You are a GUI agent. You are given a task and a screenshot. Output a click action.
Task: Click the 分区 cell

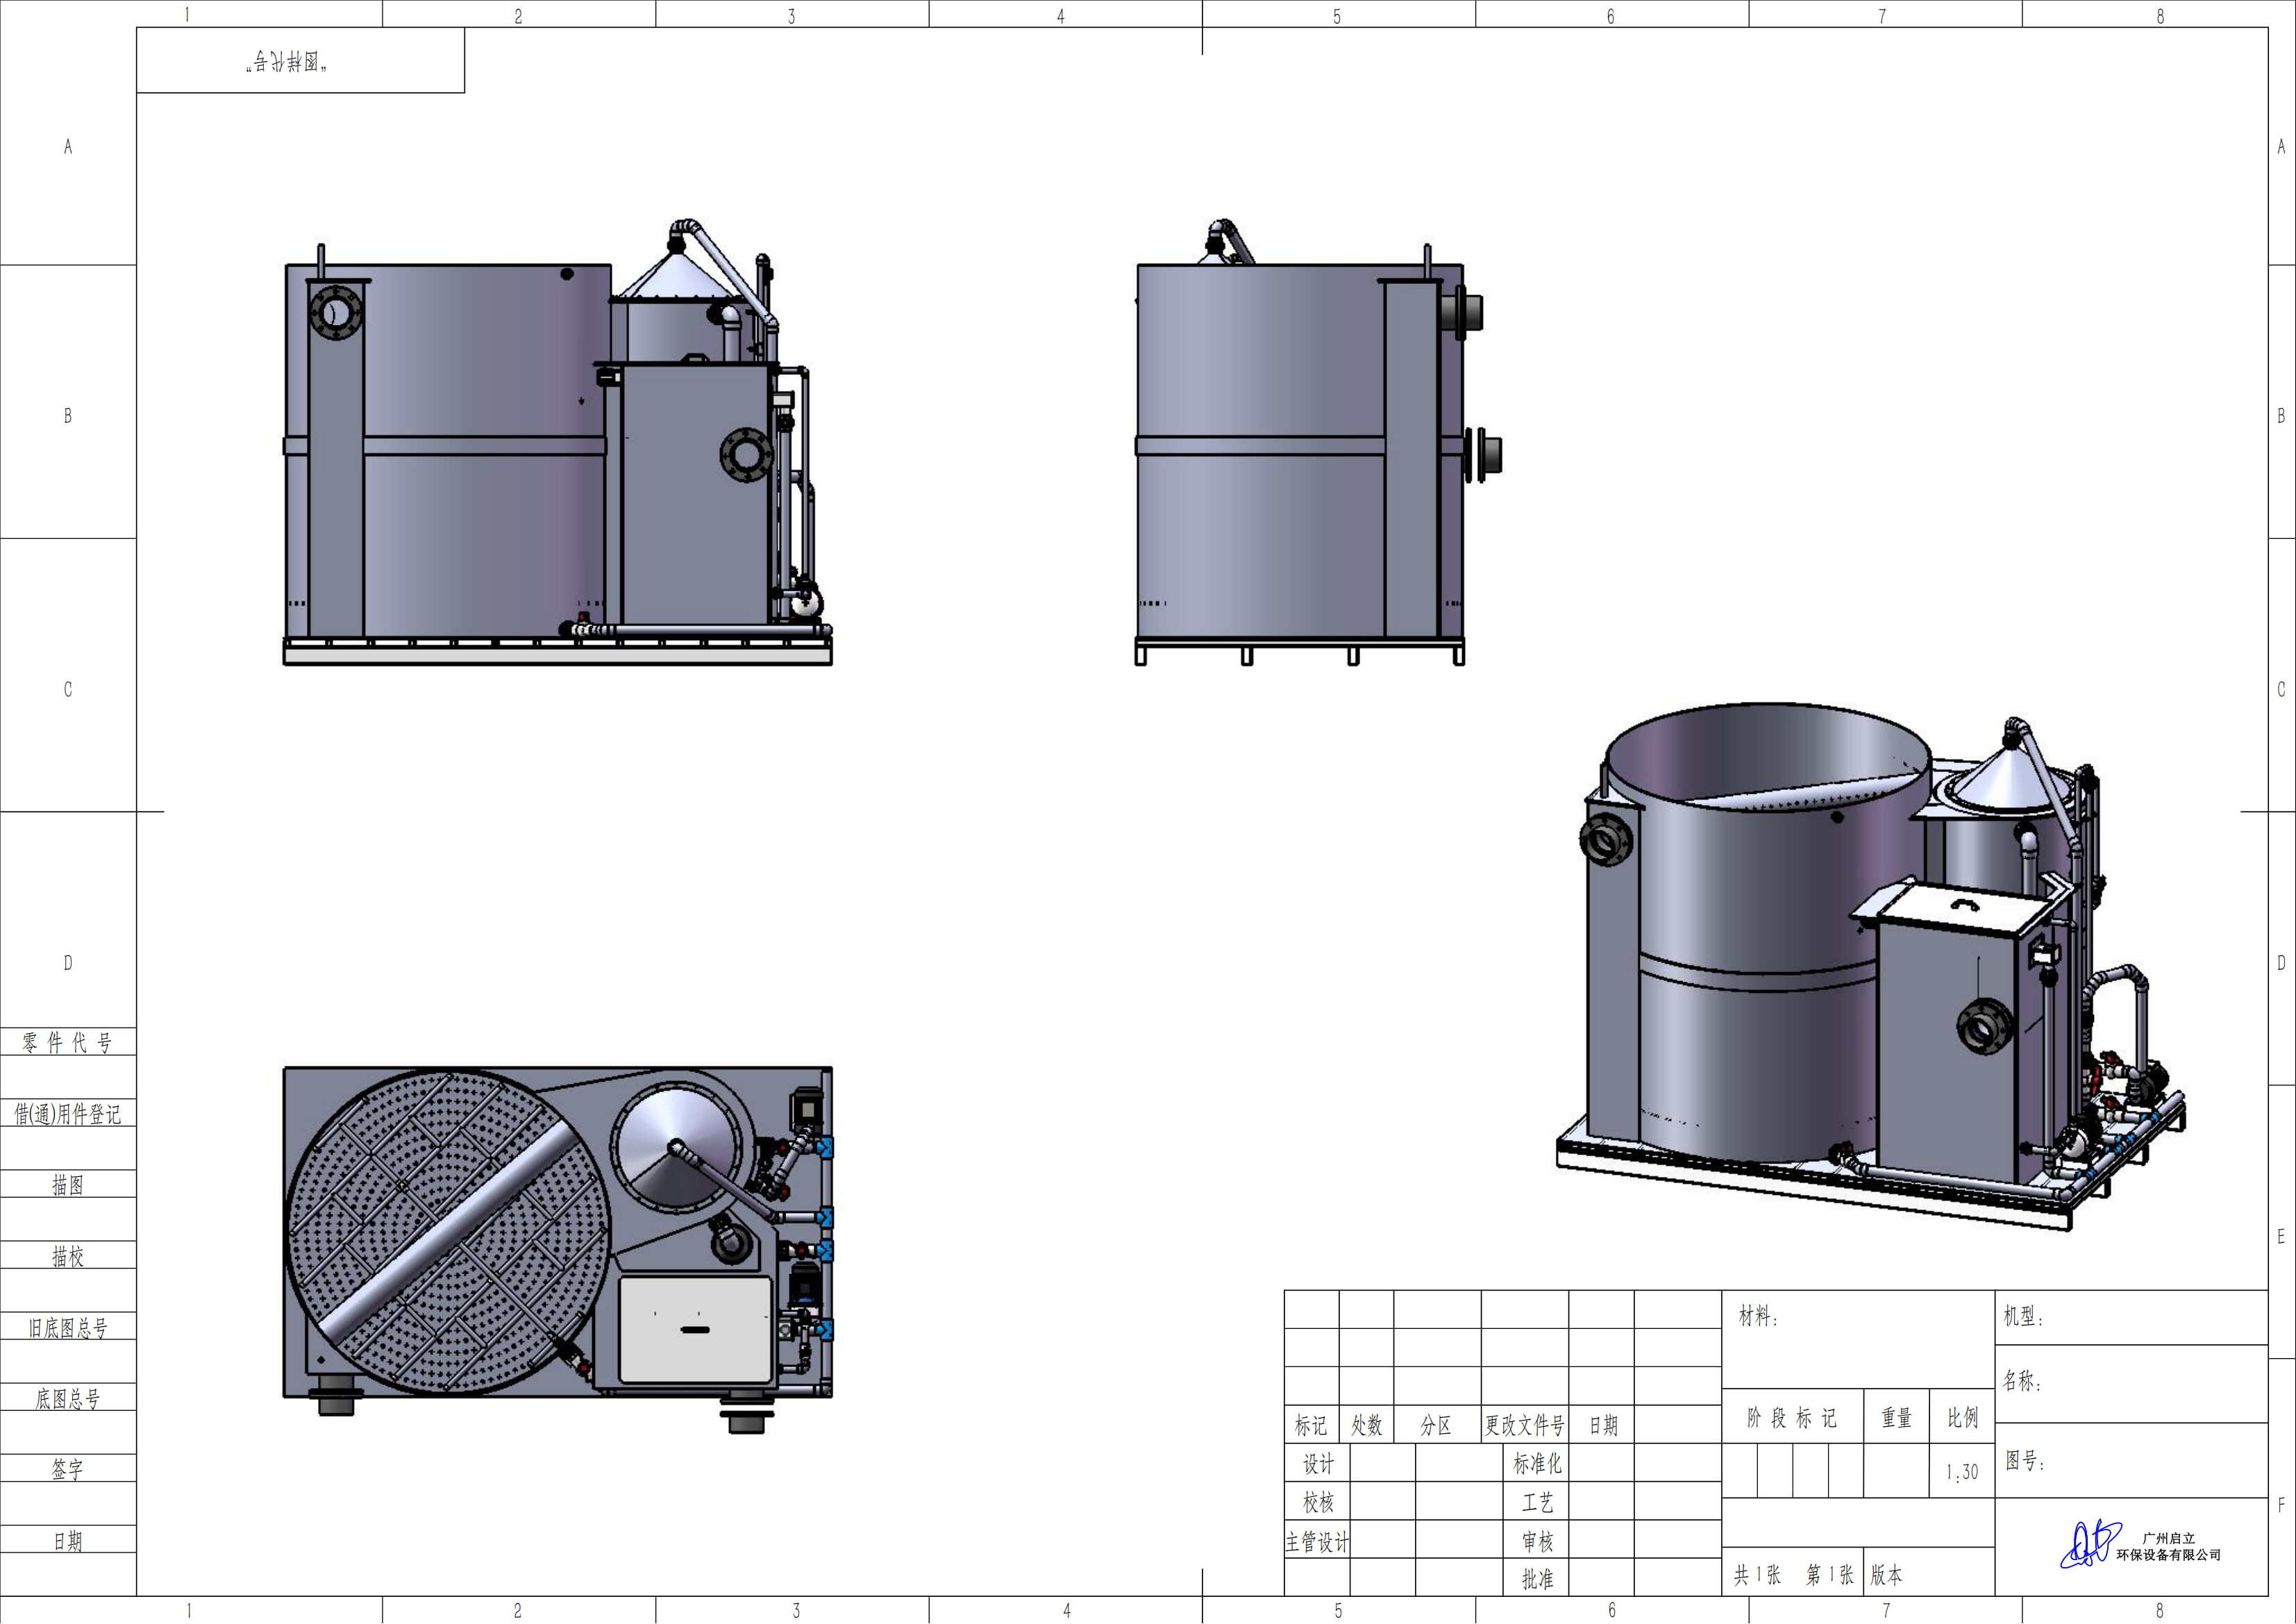coord(1437,1424)
